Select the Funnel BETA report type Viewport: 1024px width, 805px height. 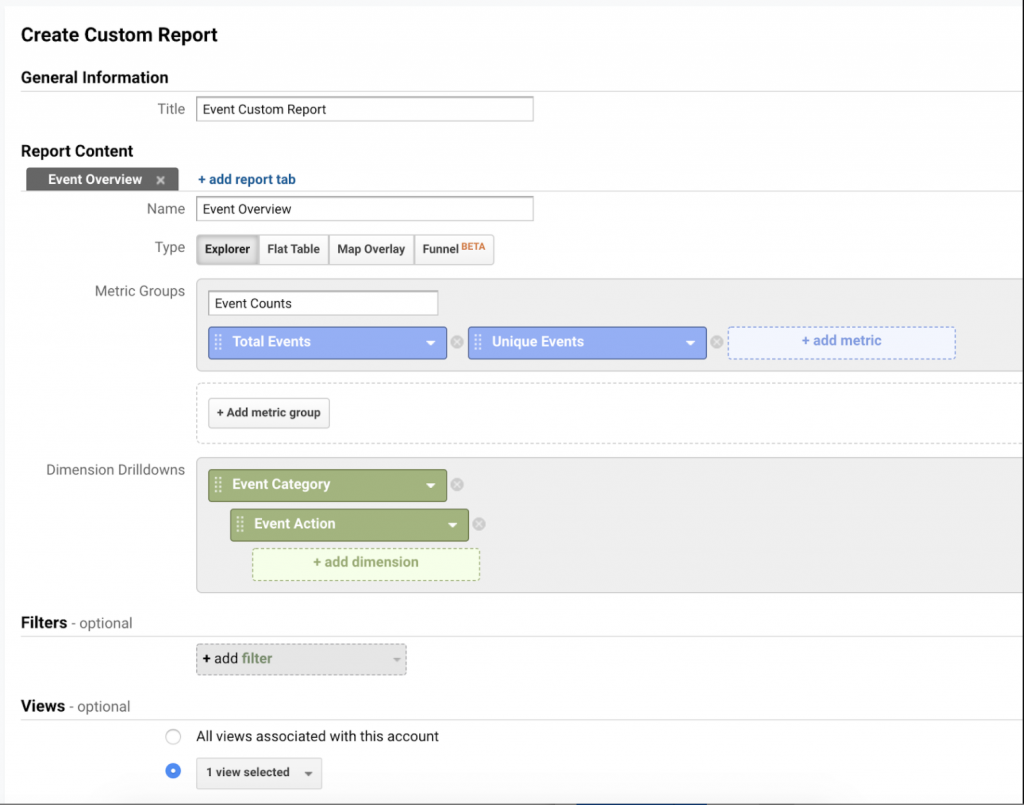tap(453, 249)
